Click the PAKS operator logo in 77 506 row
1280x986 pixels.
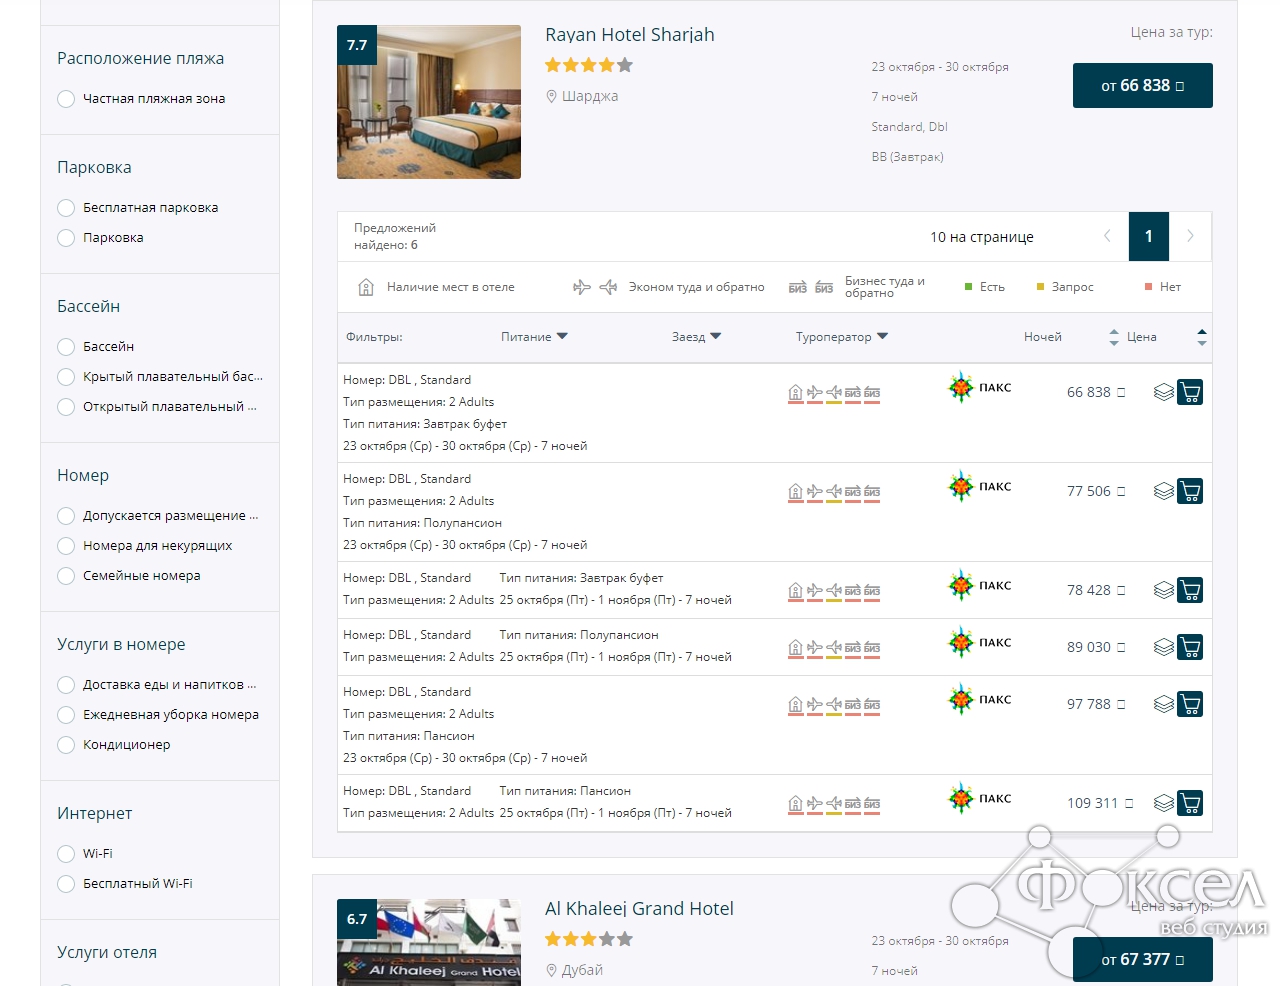980,486
